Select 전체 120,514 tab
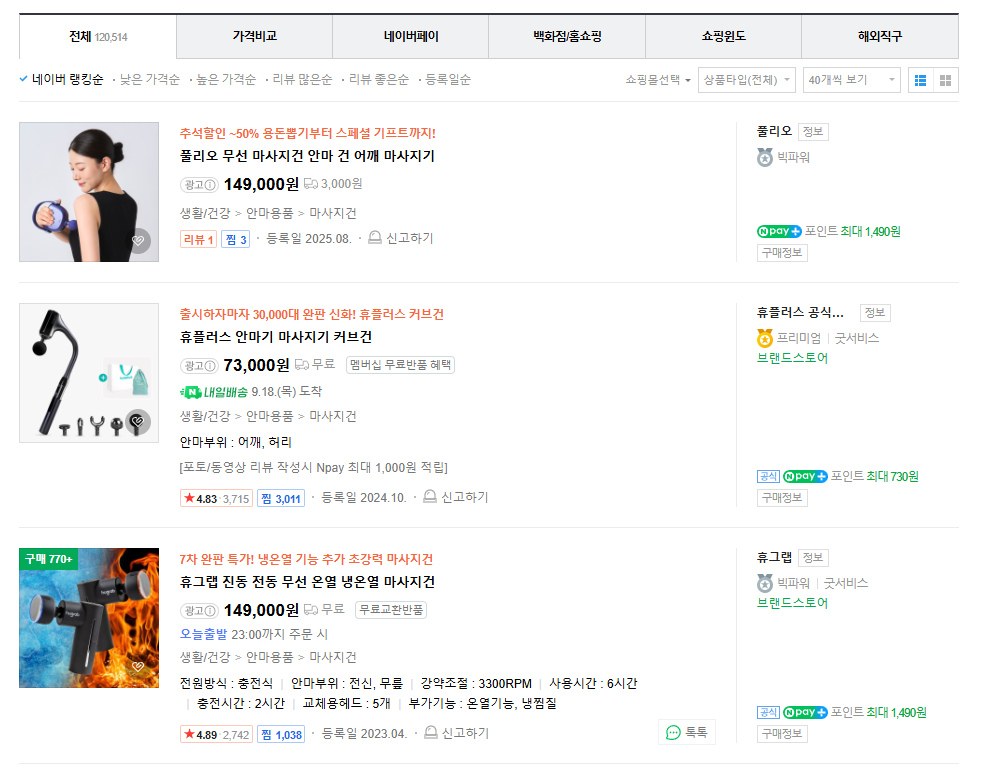Viewport: 983px width, 775px height. point(98,37)
